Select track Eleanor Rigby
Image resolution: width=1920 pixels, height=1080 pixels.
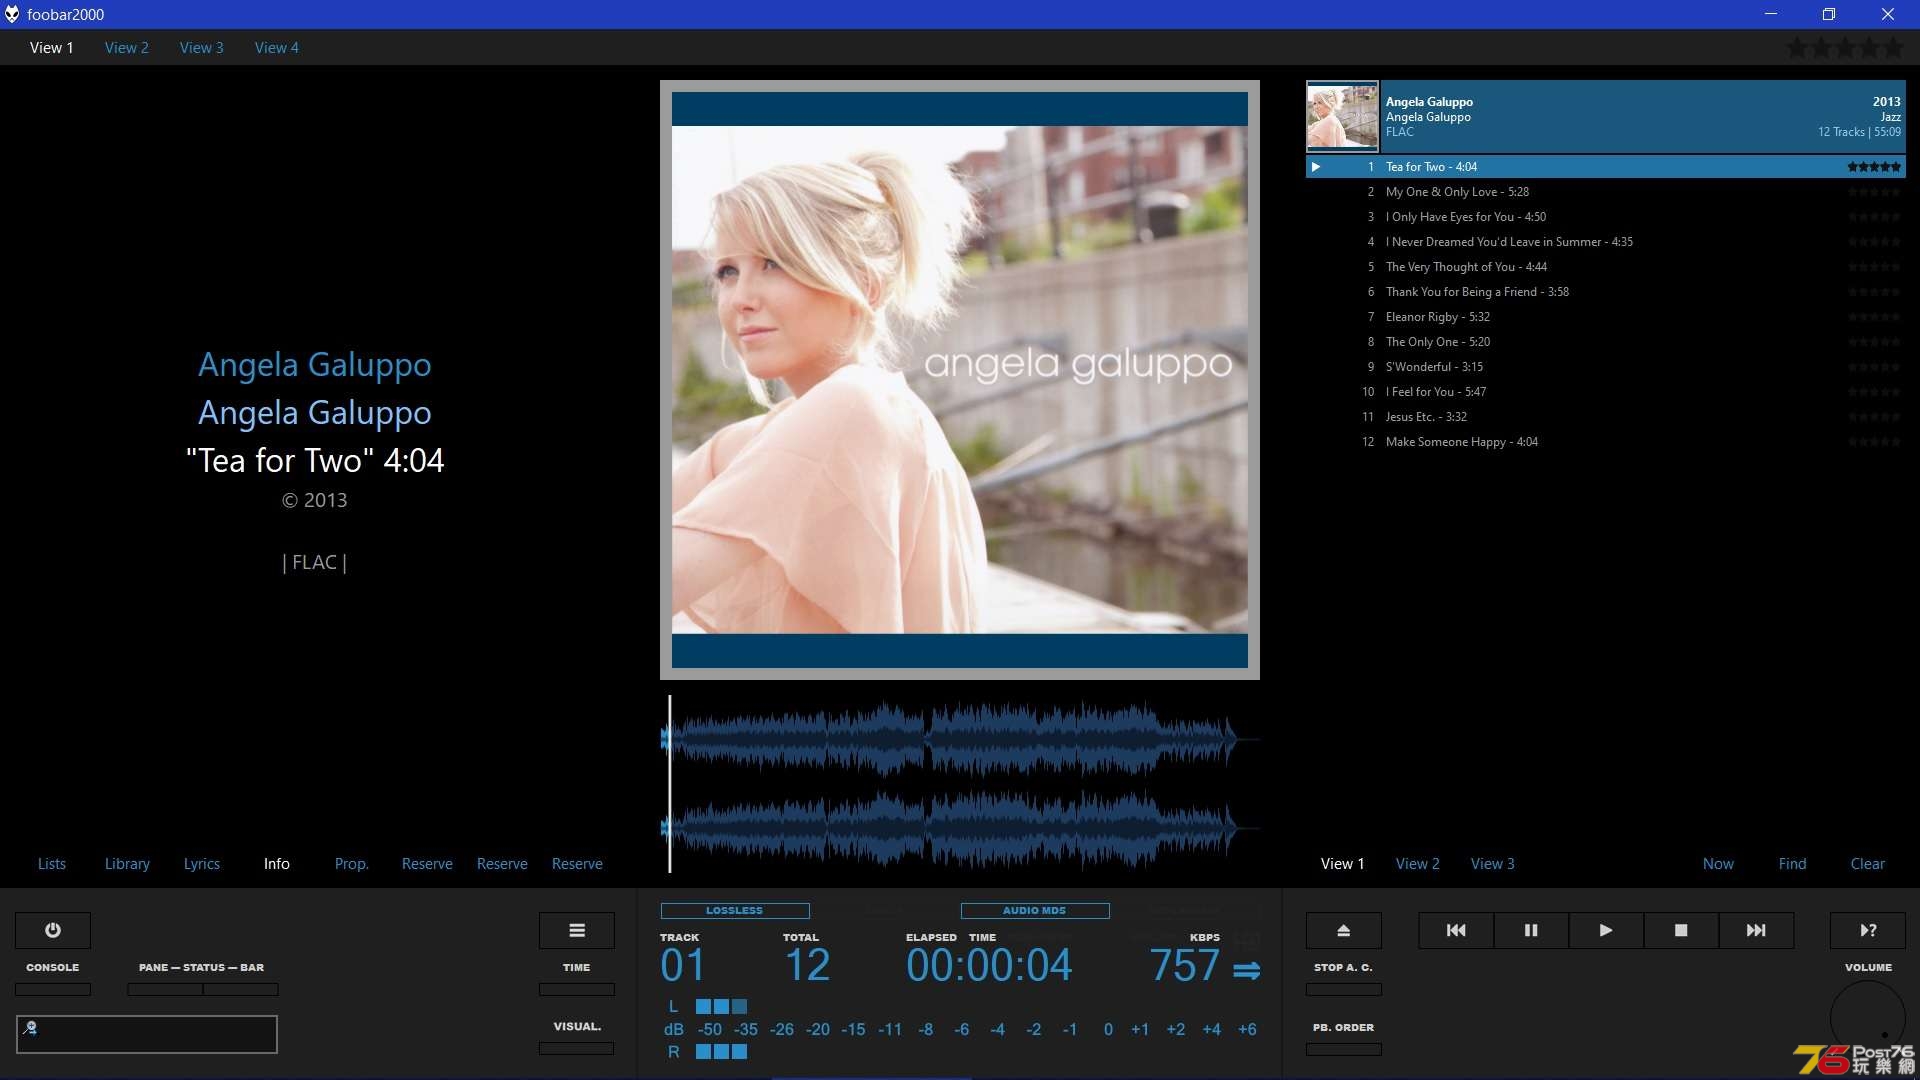[x=1606, y=317]
